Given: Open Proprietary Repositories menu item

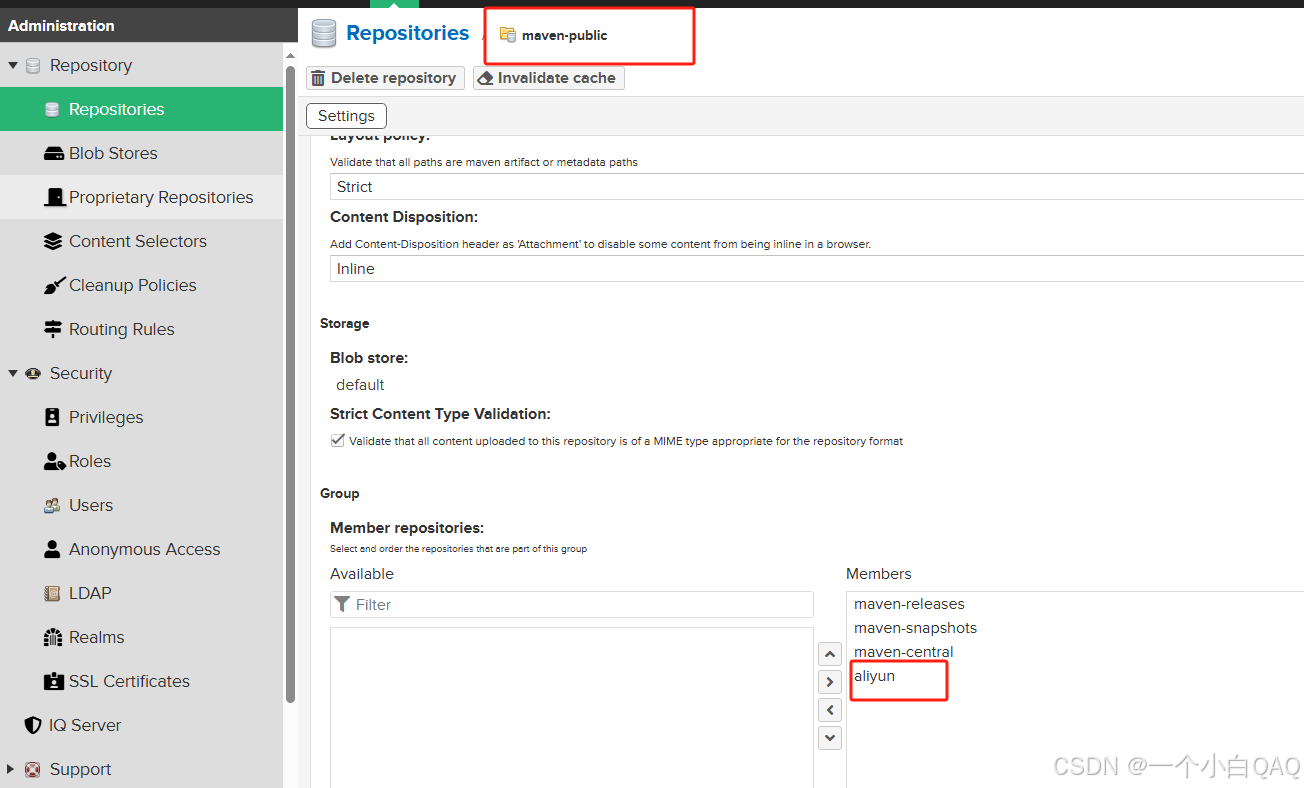Looking at the screenshot, I should pyautogui.click(x=142, y=197).
